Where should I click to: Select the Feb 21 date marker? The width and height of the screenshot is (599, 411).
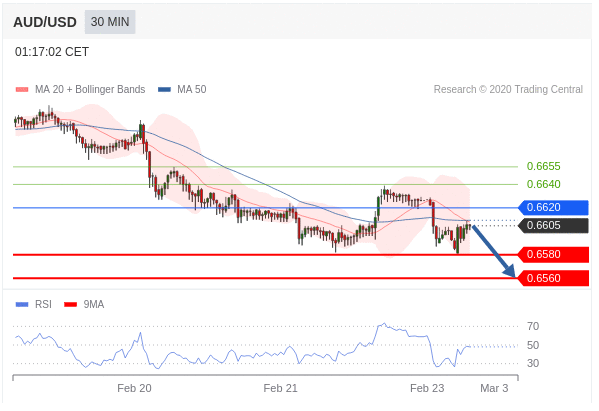(x=280, y=388)
